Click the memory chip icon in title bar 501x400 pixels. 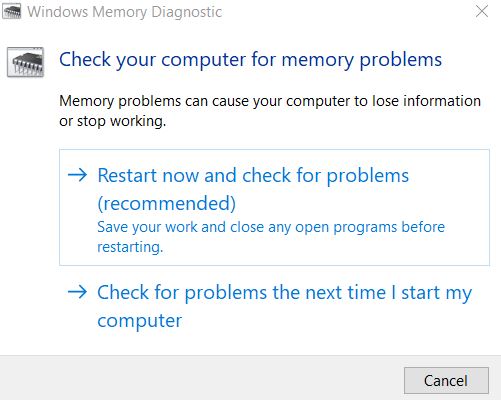tap(11, 11)
